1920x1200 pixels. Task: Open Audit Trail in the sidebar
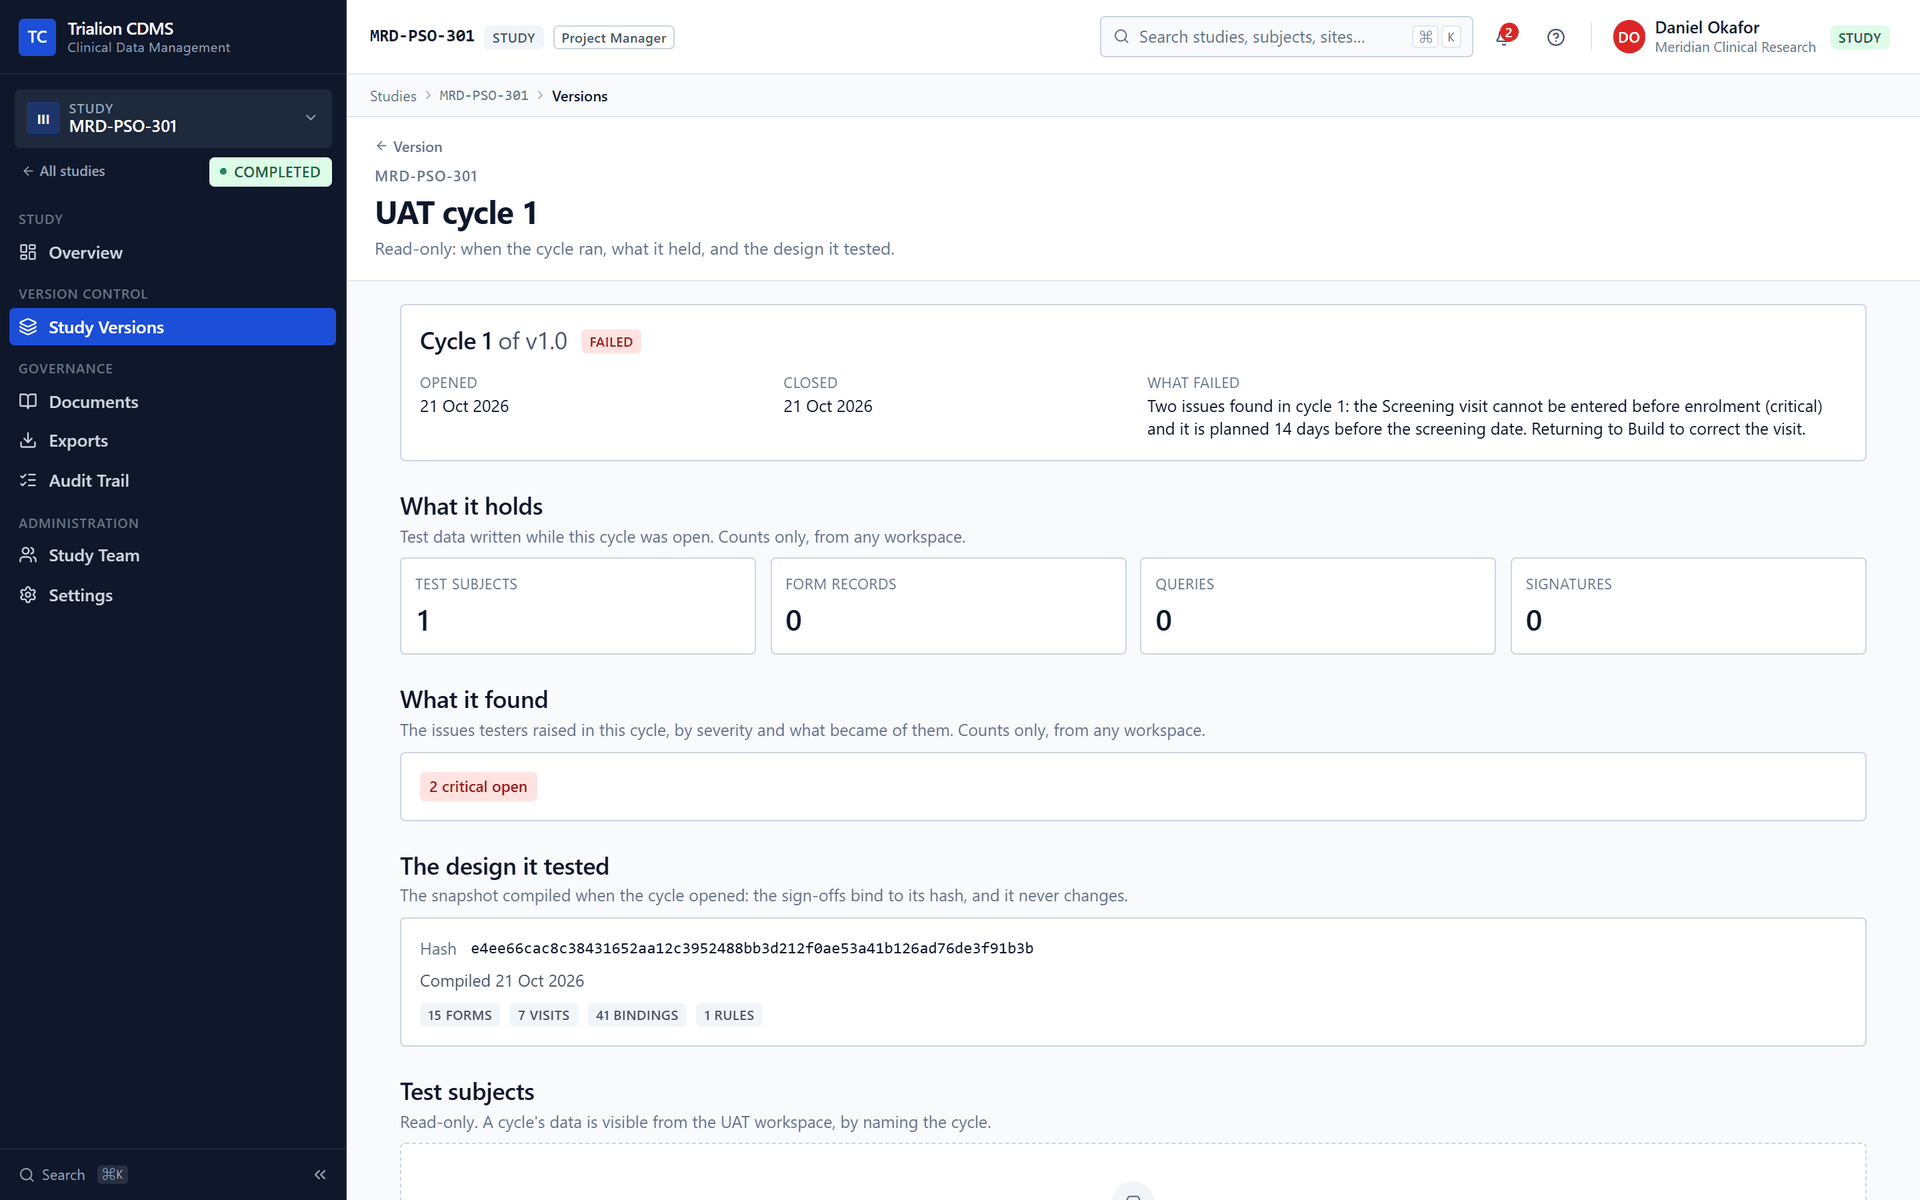click(173, 481)
